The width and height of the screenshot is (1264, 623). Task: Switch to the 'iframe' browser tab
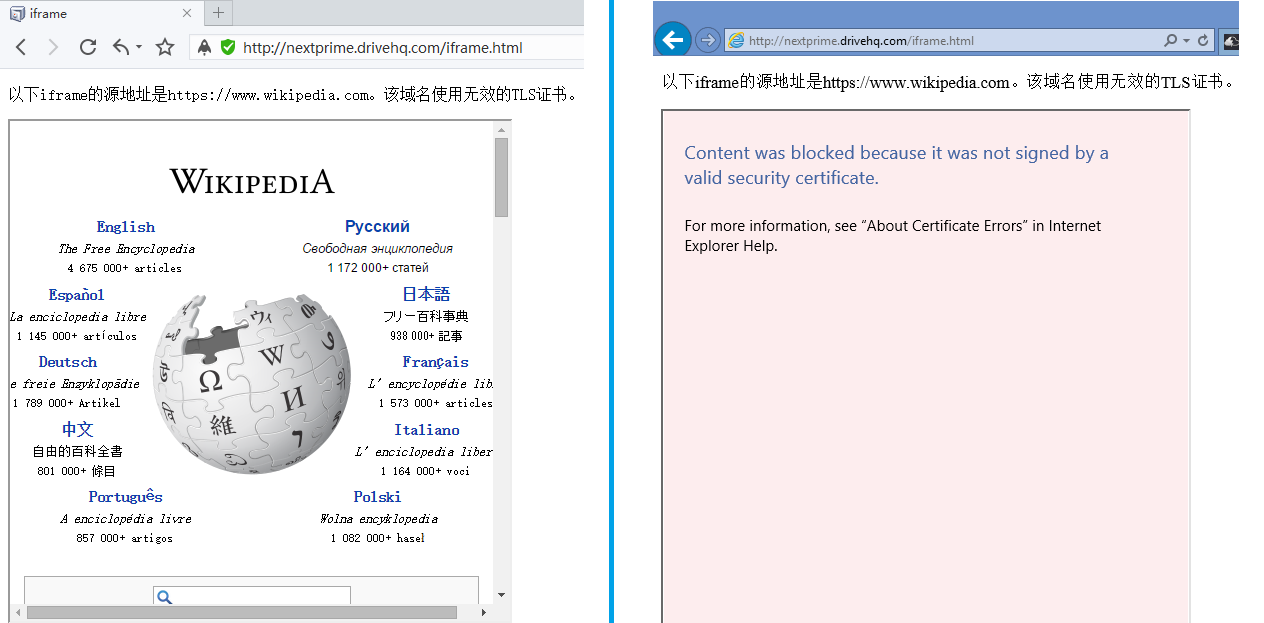click(101, 13)
